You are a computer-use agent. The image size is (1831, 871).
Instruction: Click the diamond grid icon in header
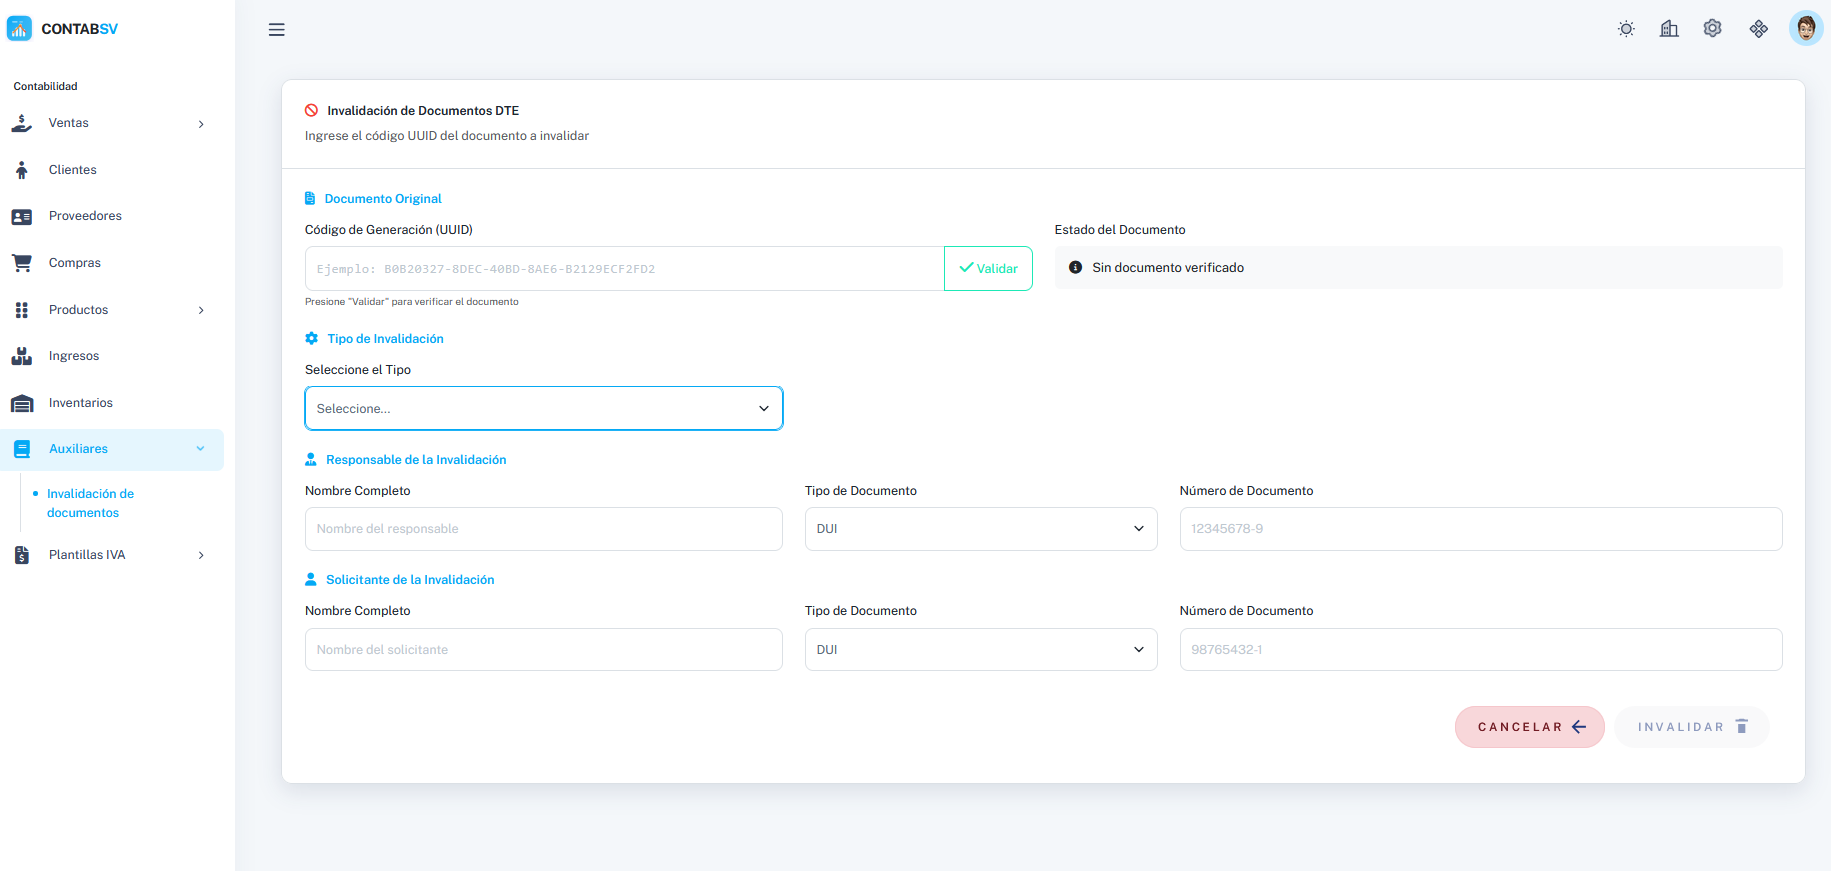pos(1759,29)
